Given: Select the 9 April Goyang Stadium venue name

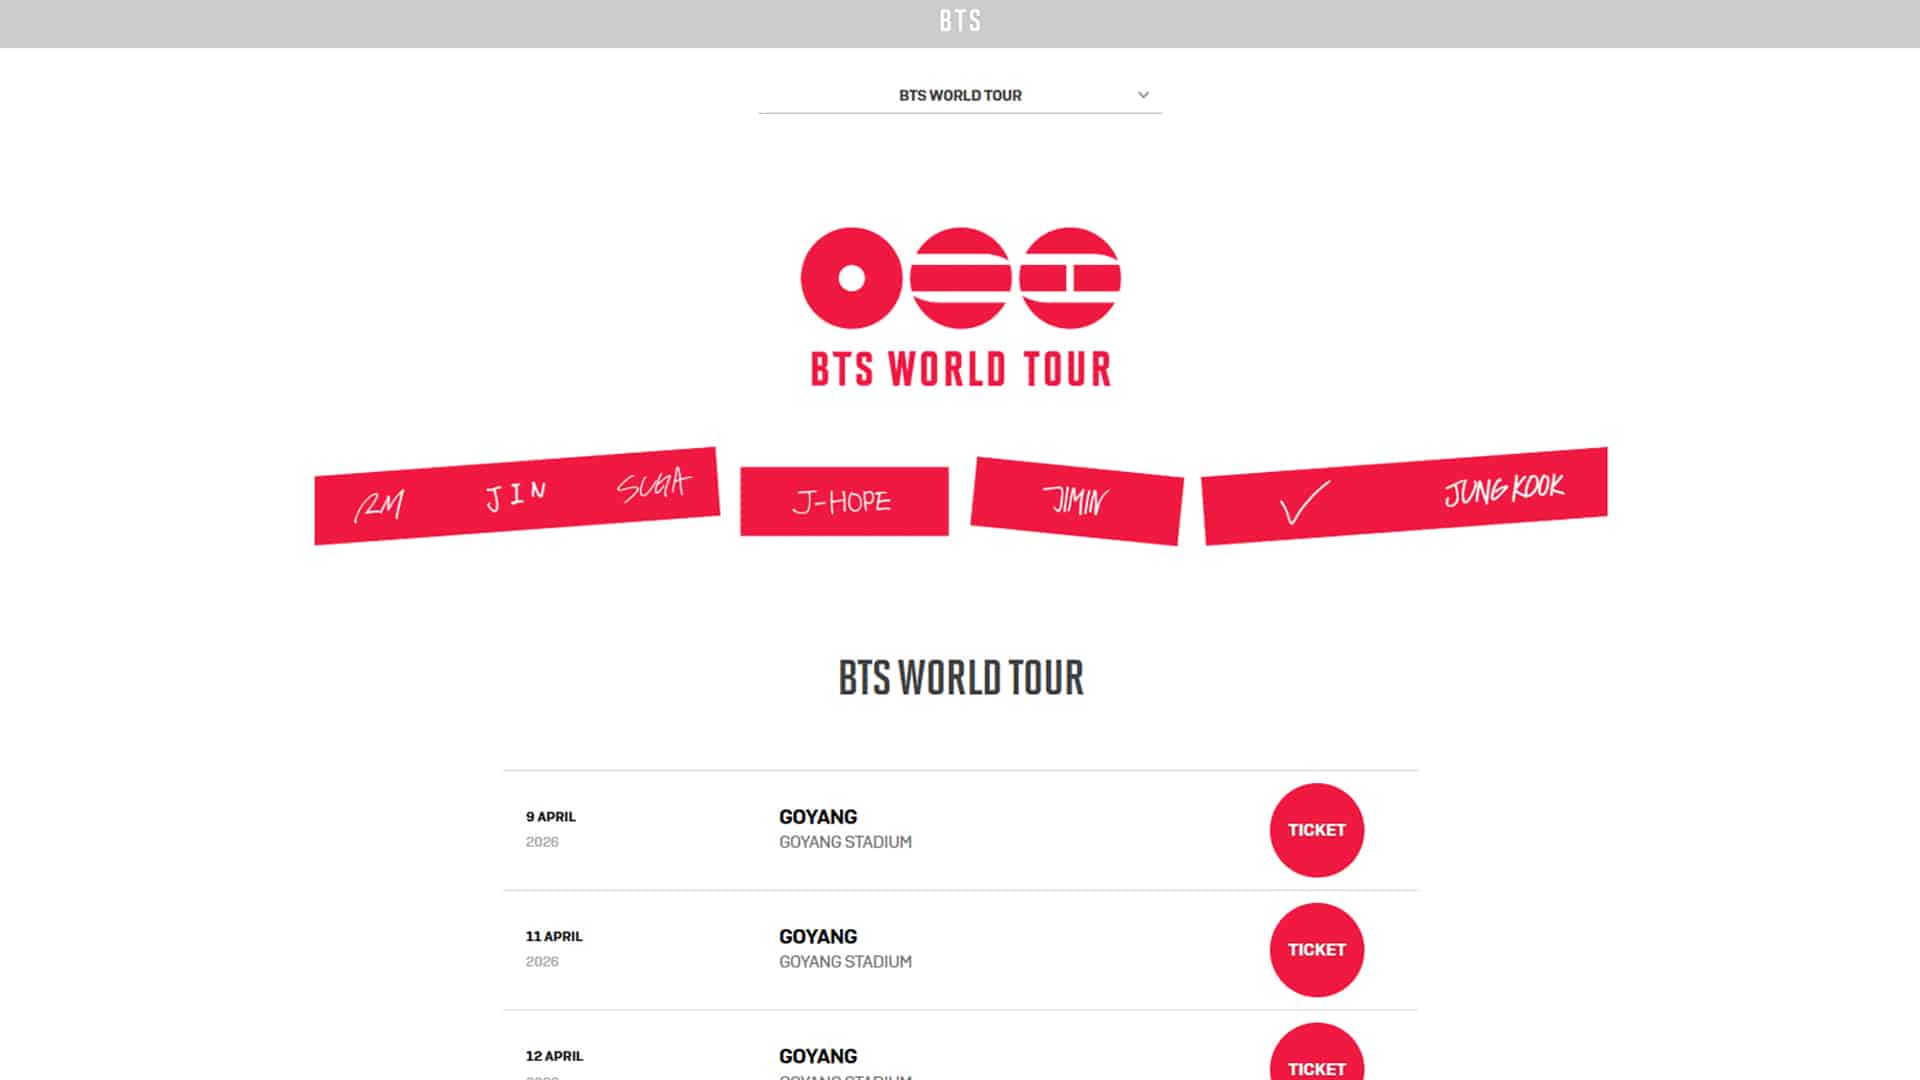Looking at the screenshot, I should point(845,842).
